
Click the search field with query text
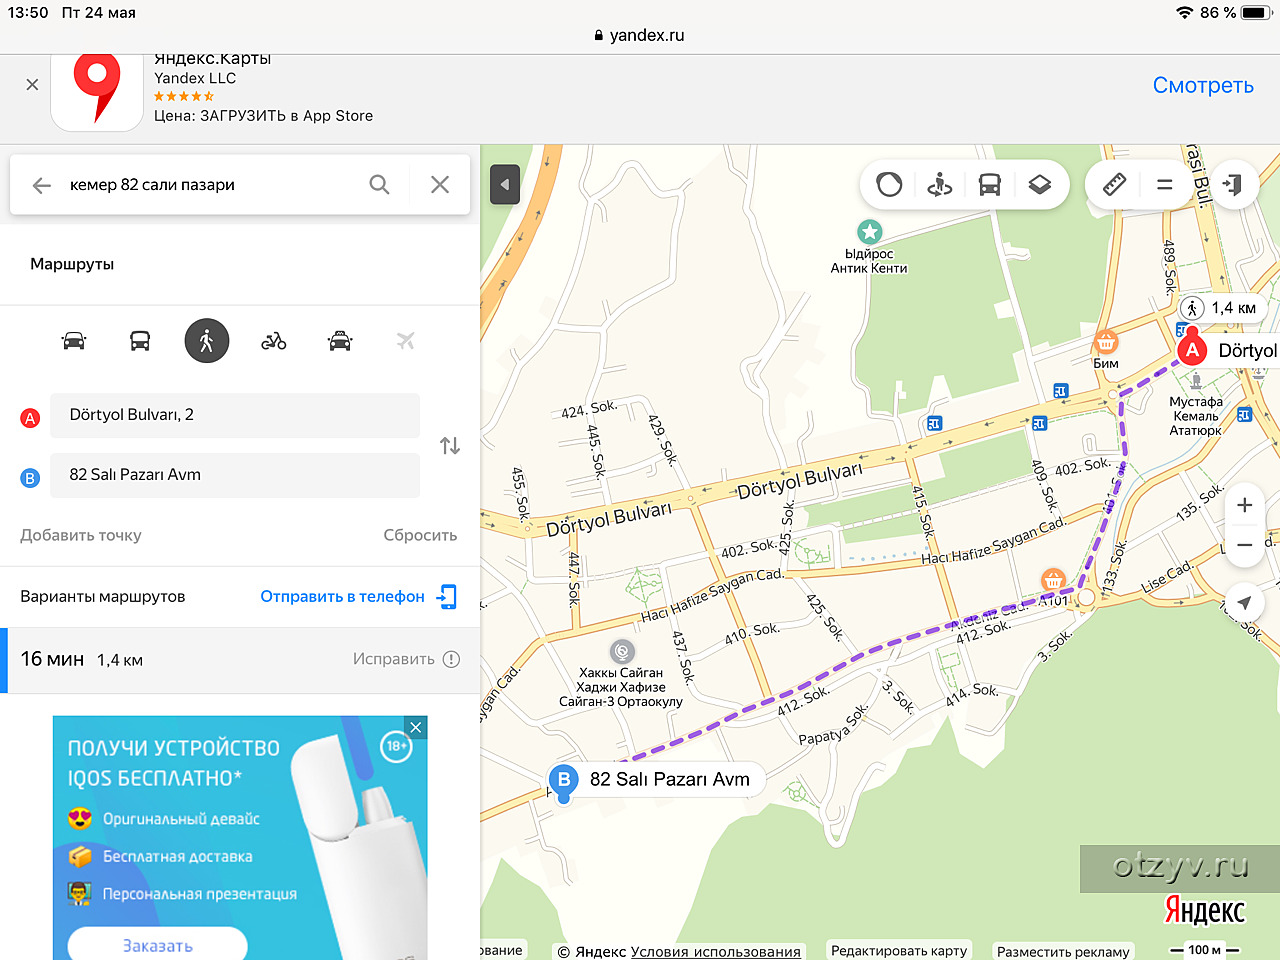coord(210,185)
